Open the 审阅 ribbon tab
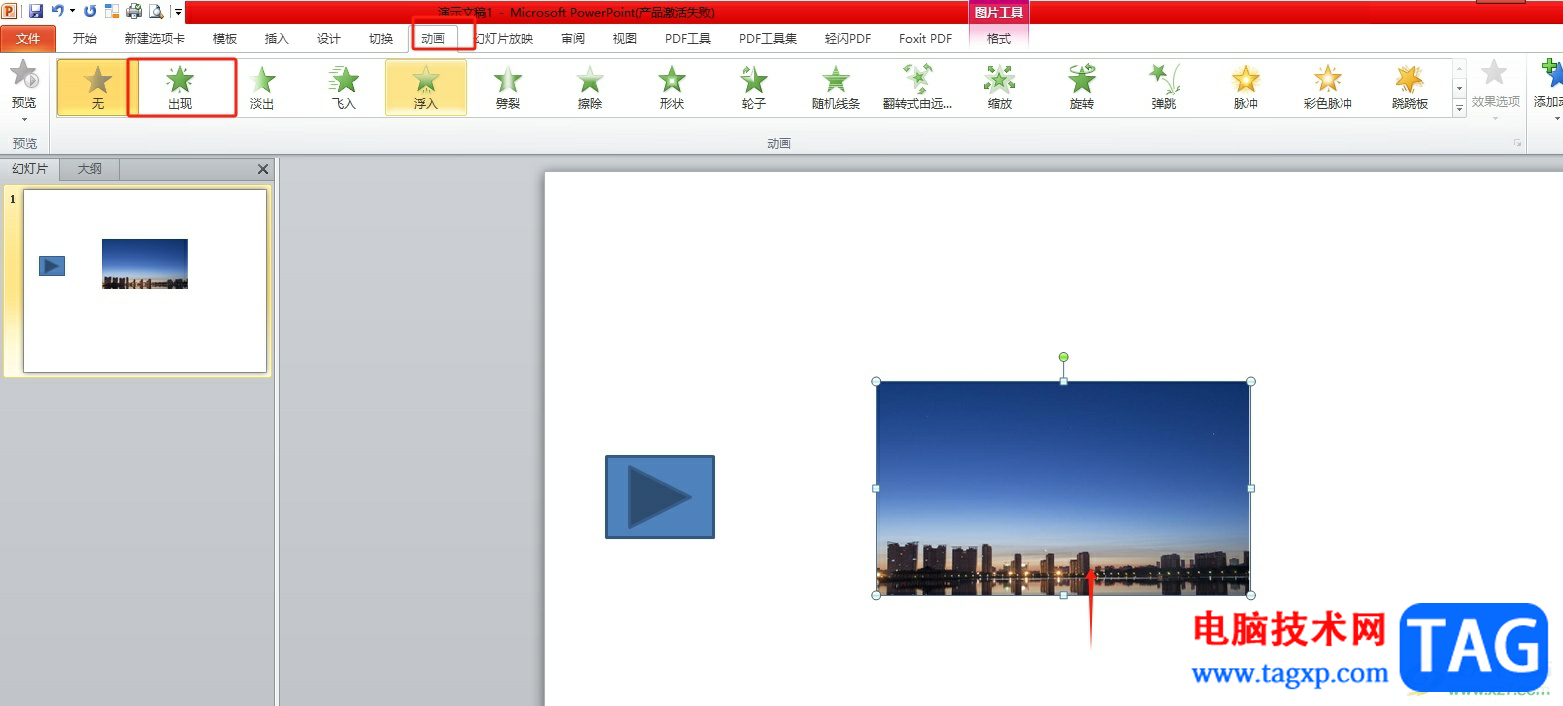The width and height of the screenshot is (1563, 706). (573, 39)
